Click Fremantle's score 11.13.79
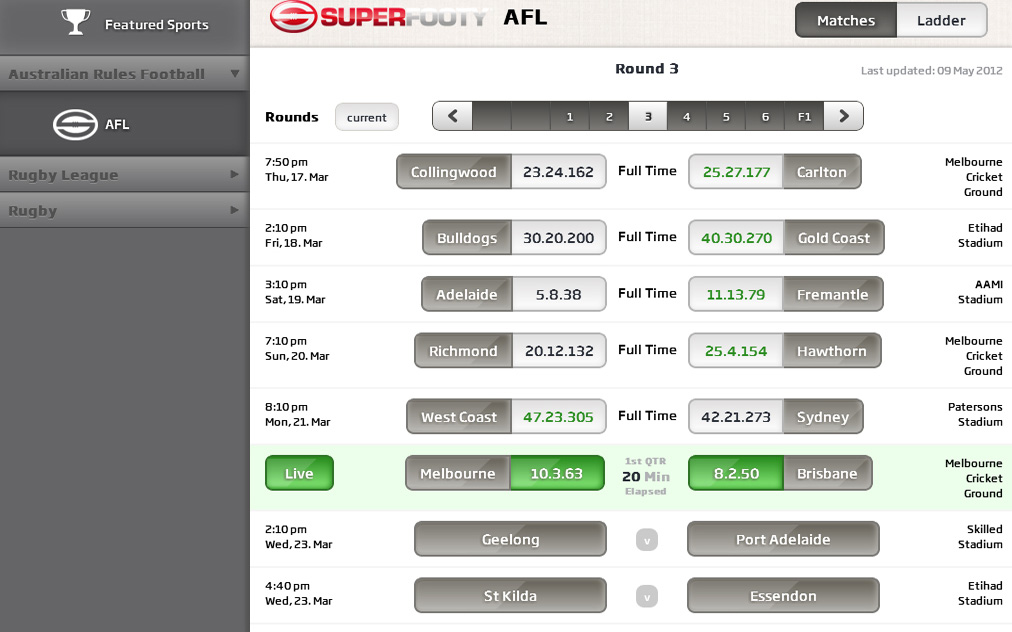This screenshot has height=632, width=1012. coord(736,294)
